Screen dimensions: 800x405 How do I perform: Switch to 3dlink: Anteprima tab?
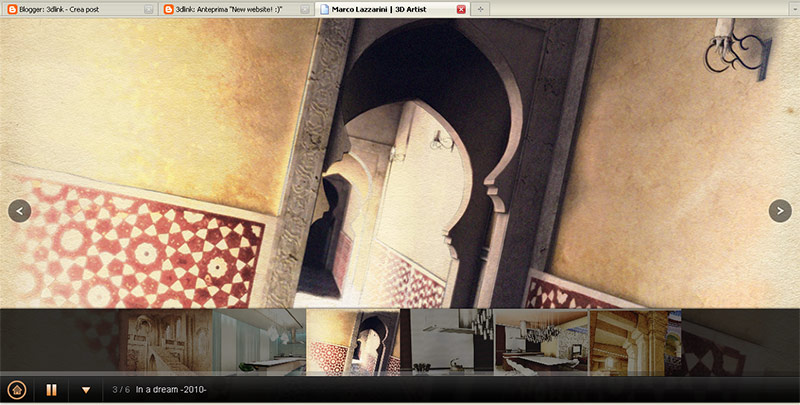[235, 9]
